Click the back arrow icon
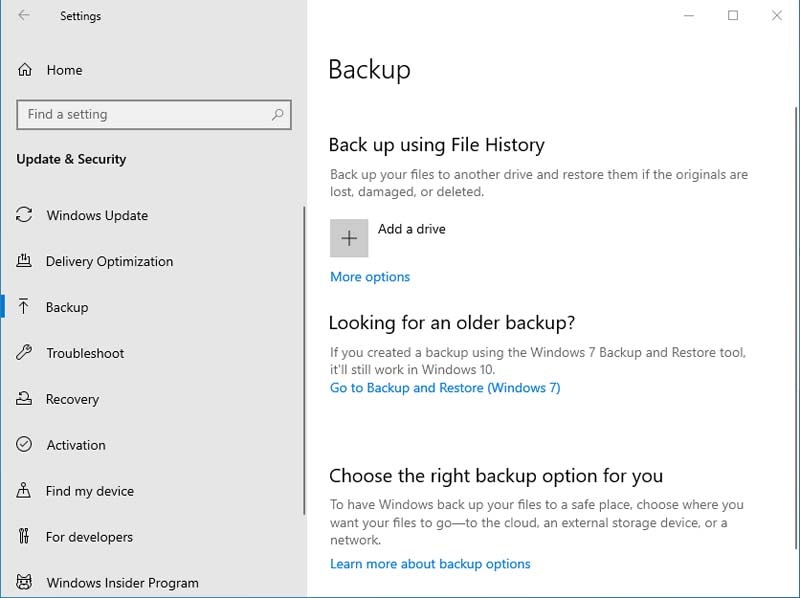Image resolution: width=800 pixels, height=598 pixels. click(24, 16)
